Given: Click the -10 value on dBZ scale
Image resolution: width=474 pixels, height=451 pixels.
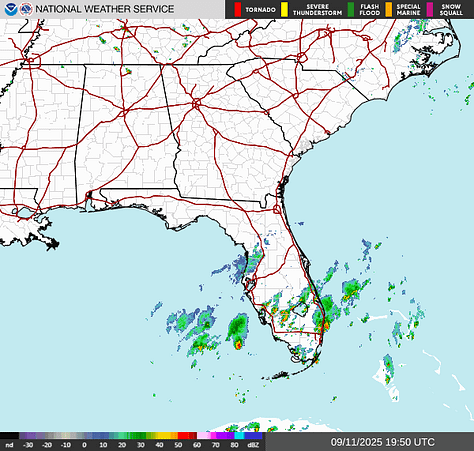Looking at the screenshot, I should click(66, 445).
